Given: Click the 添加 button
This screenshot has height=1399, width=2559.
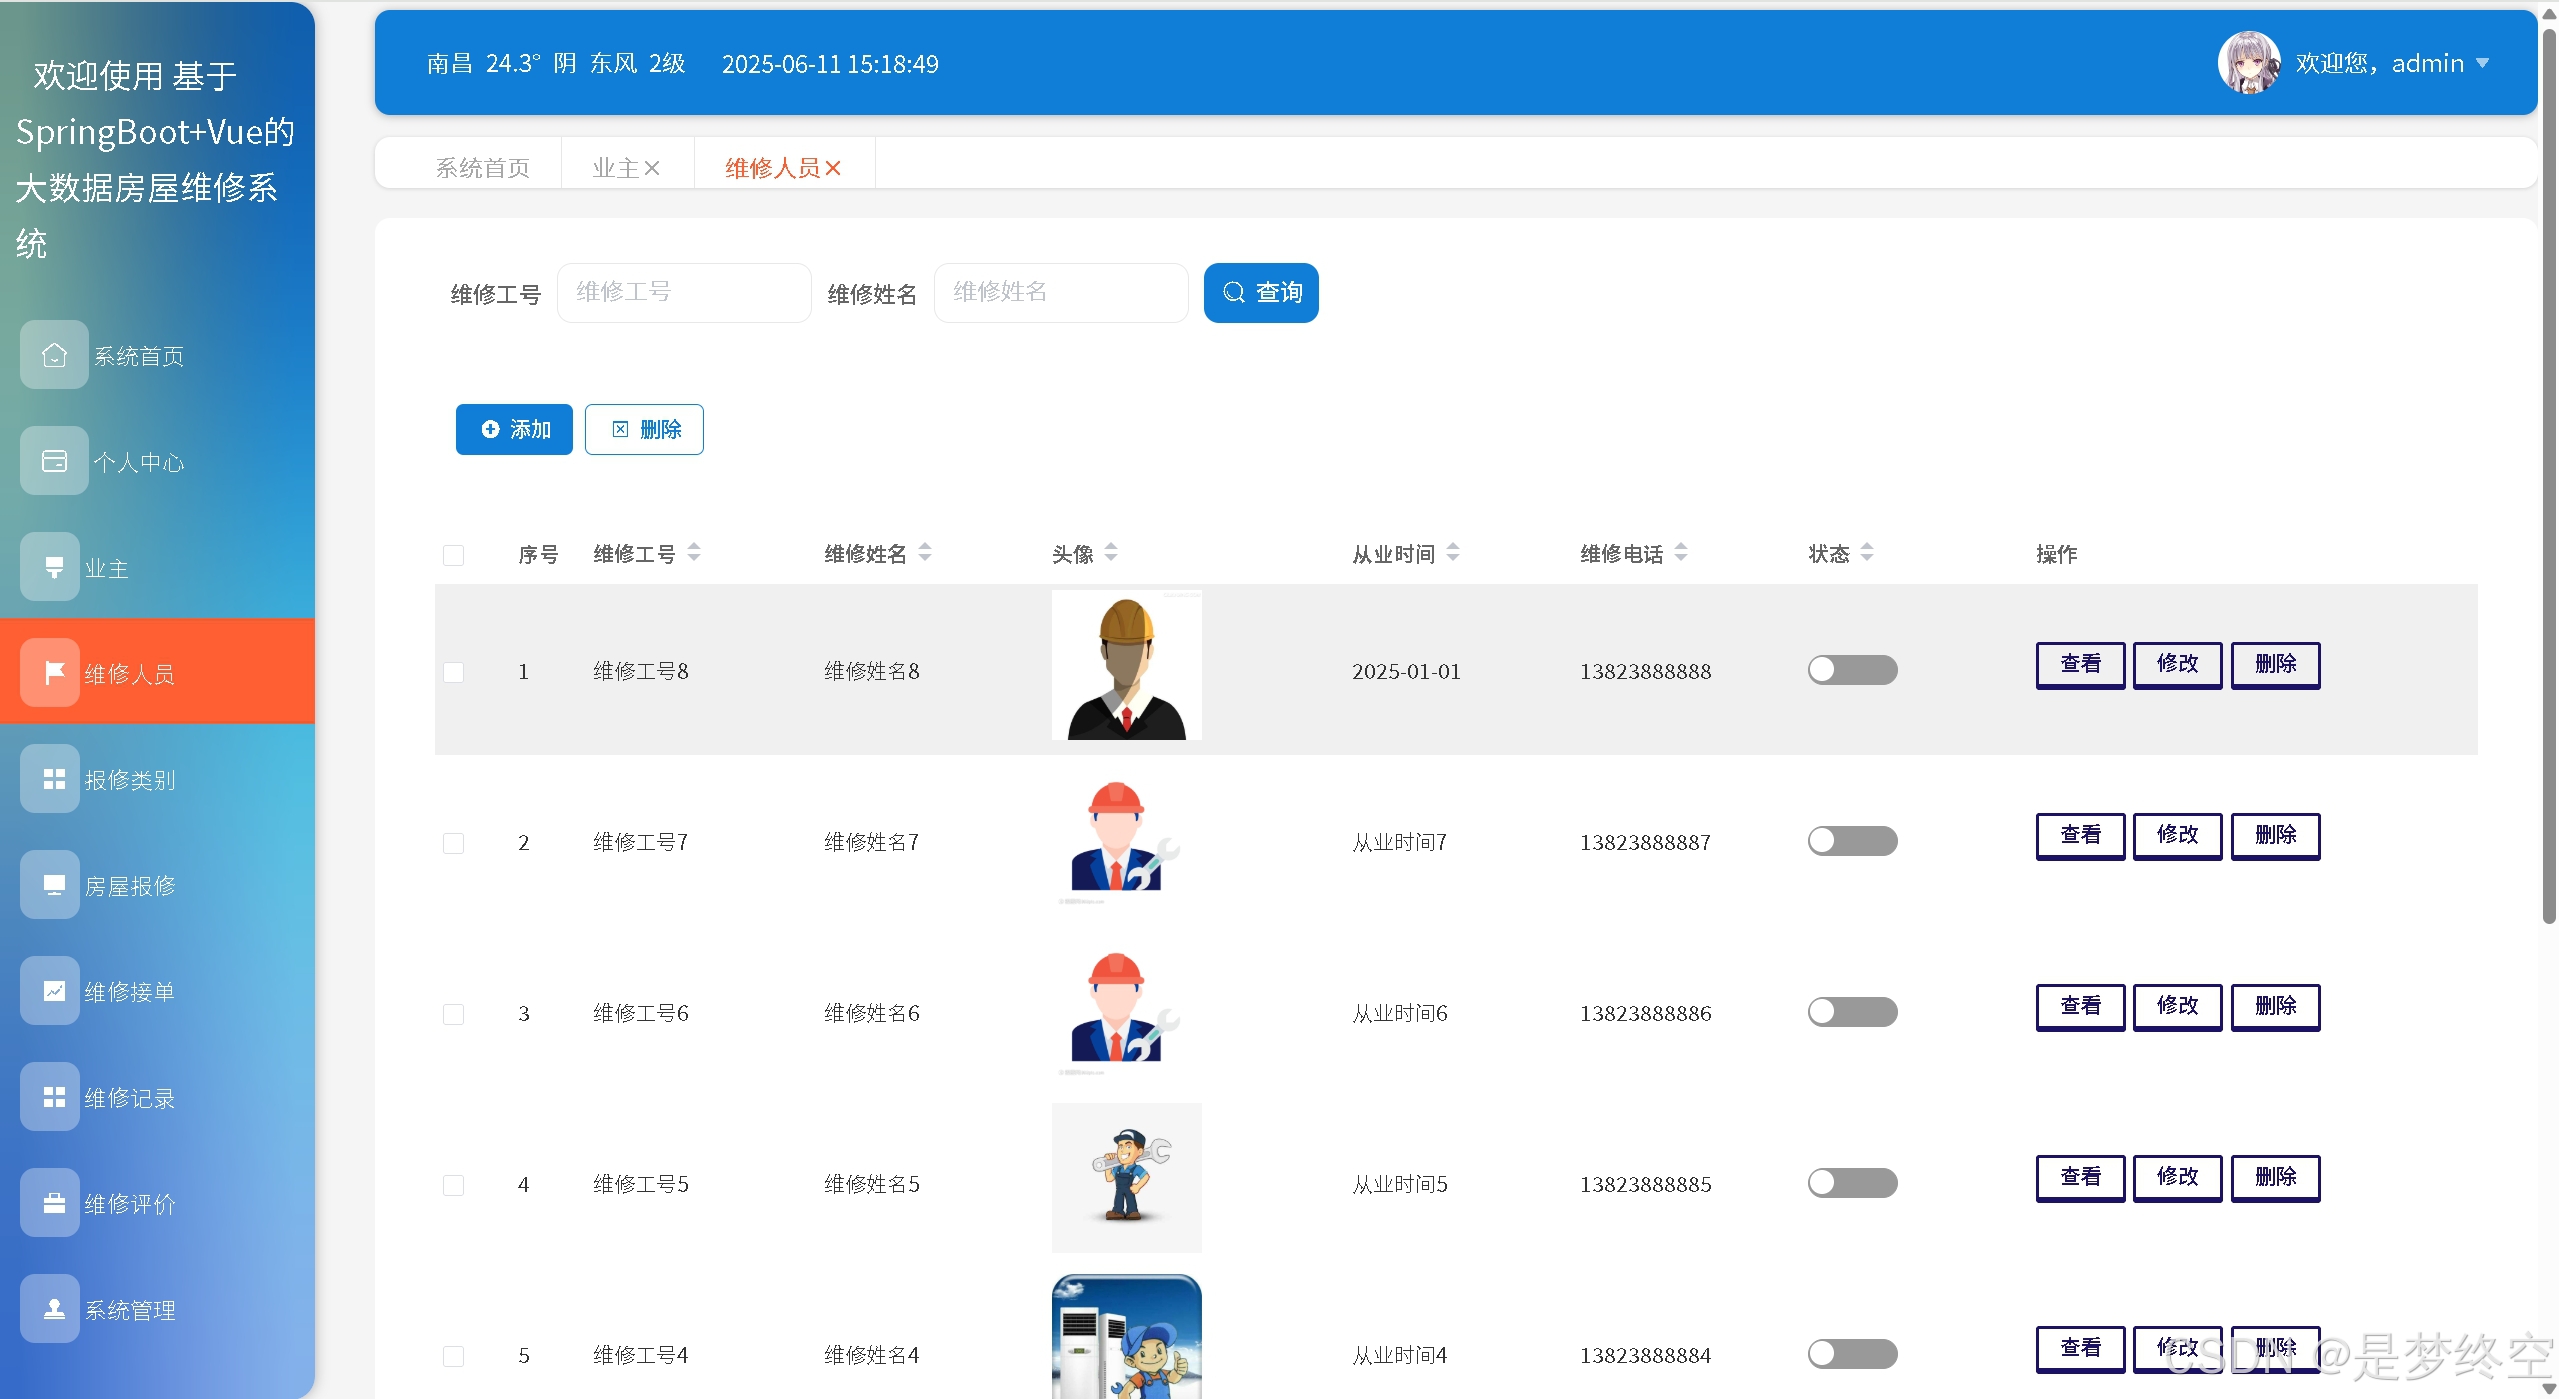Looking at the screenshot, I should click(514, 429).
